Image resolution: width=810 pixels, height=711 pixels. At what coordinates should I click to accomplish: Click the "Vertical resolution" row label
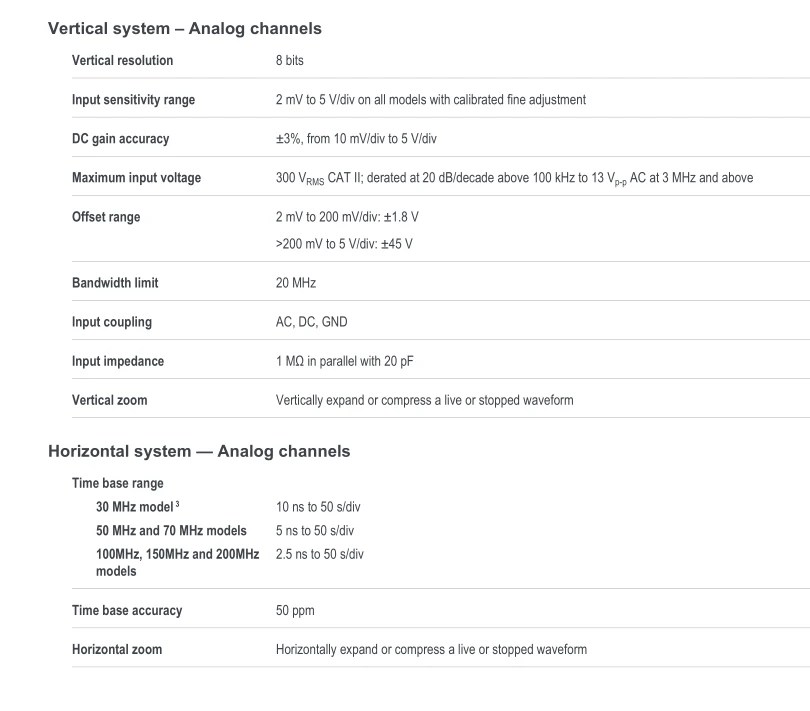click(x=122, y=61)
